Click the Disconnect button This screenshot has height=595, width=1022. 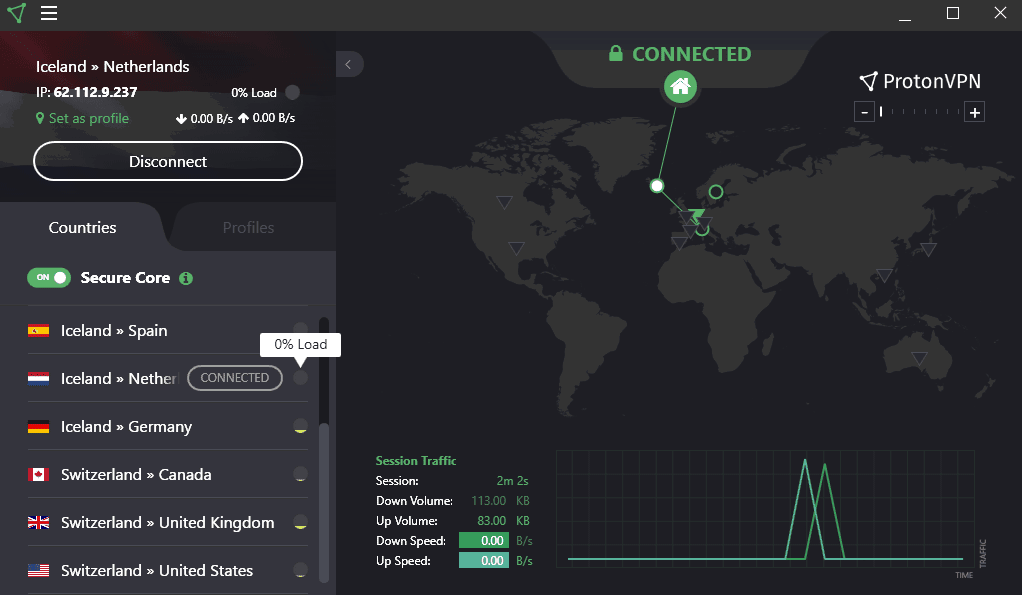coord(168,161)
